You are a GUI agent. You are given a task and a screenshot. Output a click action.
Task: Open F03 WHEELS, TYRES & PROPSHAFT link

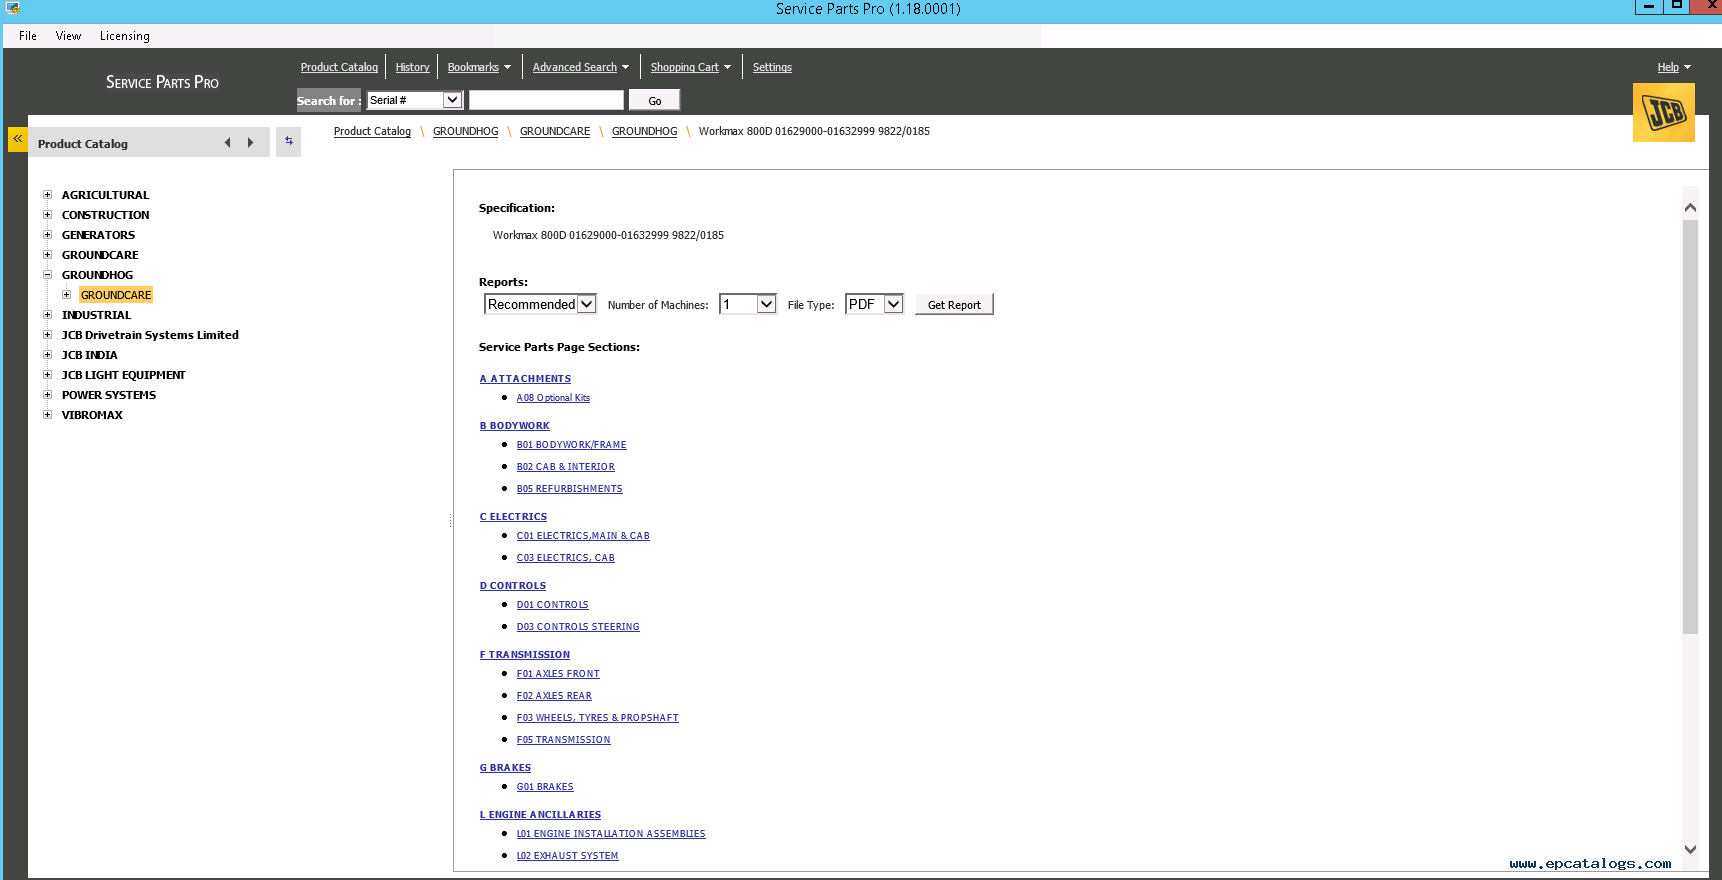click(597, 718)
